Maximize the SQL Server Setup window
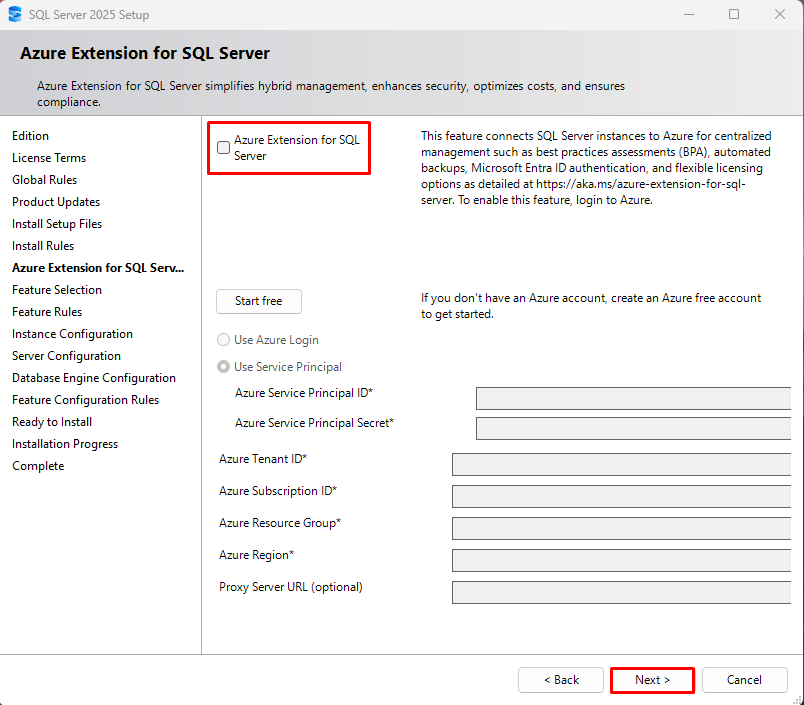This screenshot has width=804, height=705. [734, 14]
